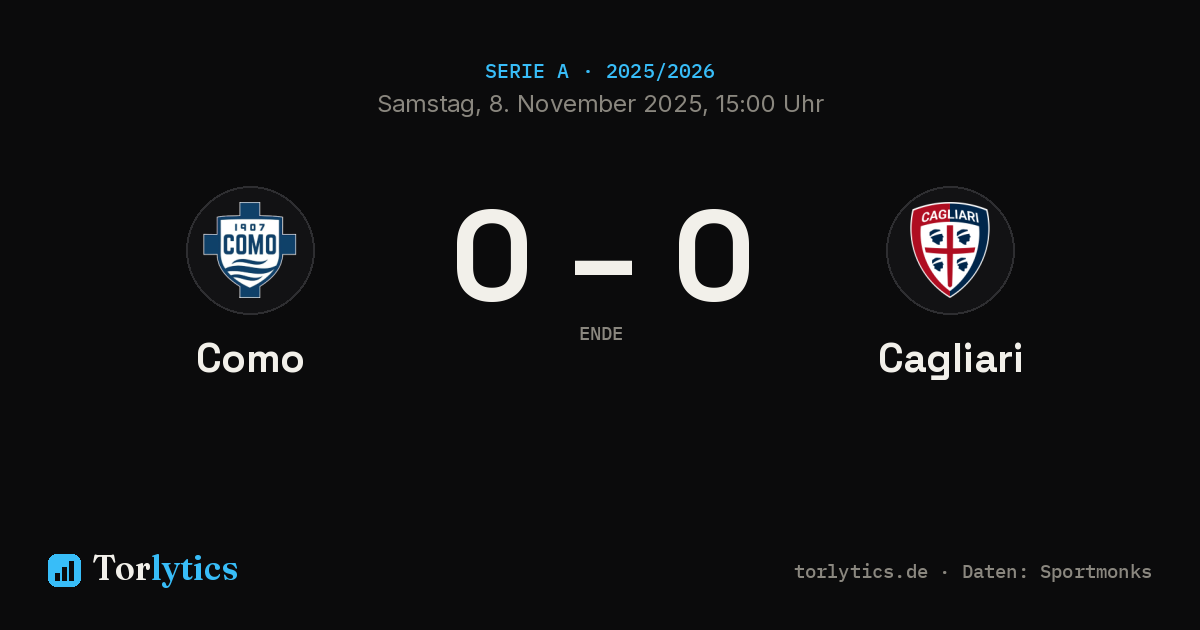Click Cagliari's score digit on the right
Image resolution: width=1200 pixels, height=630 pixels.
point(713,256)
